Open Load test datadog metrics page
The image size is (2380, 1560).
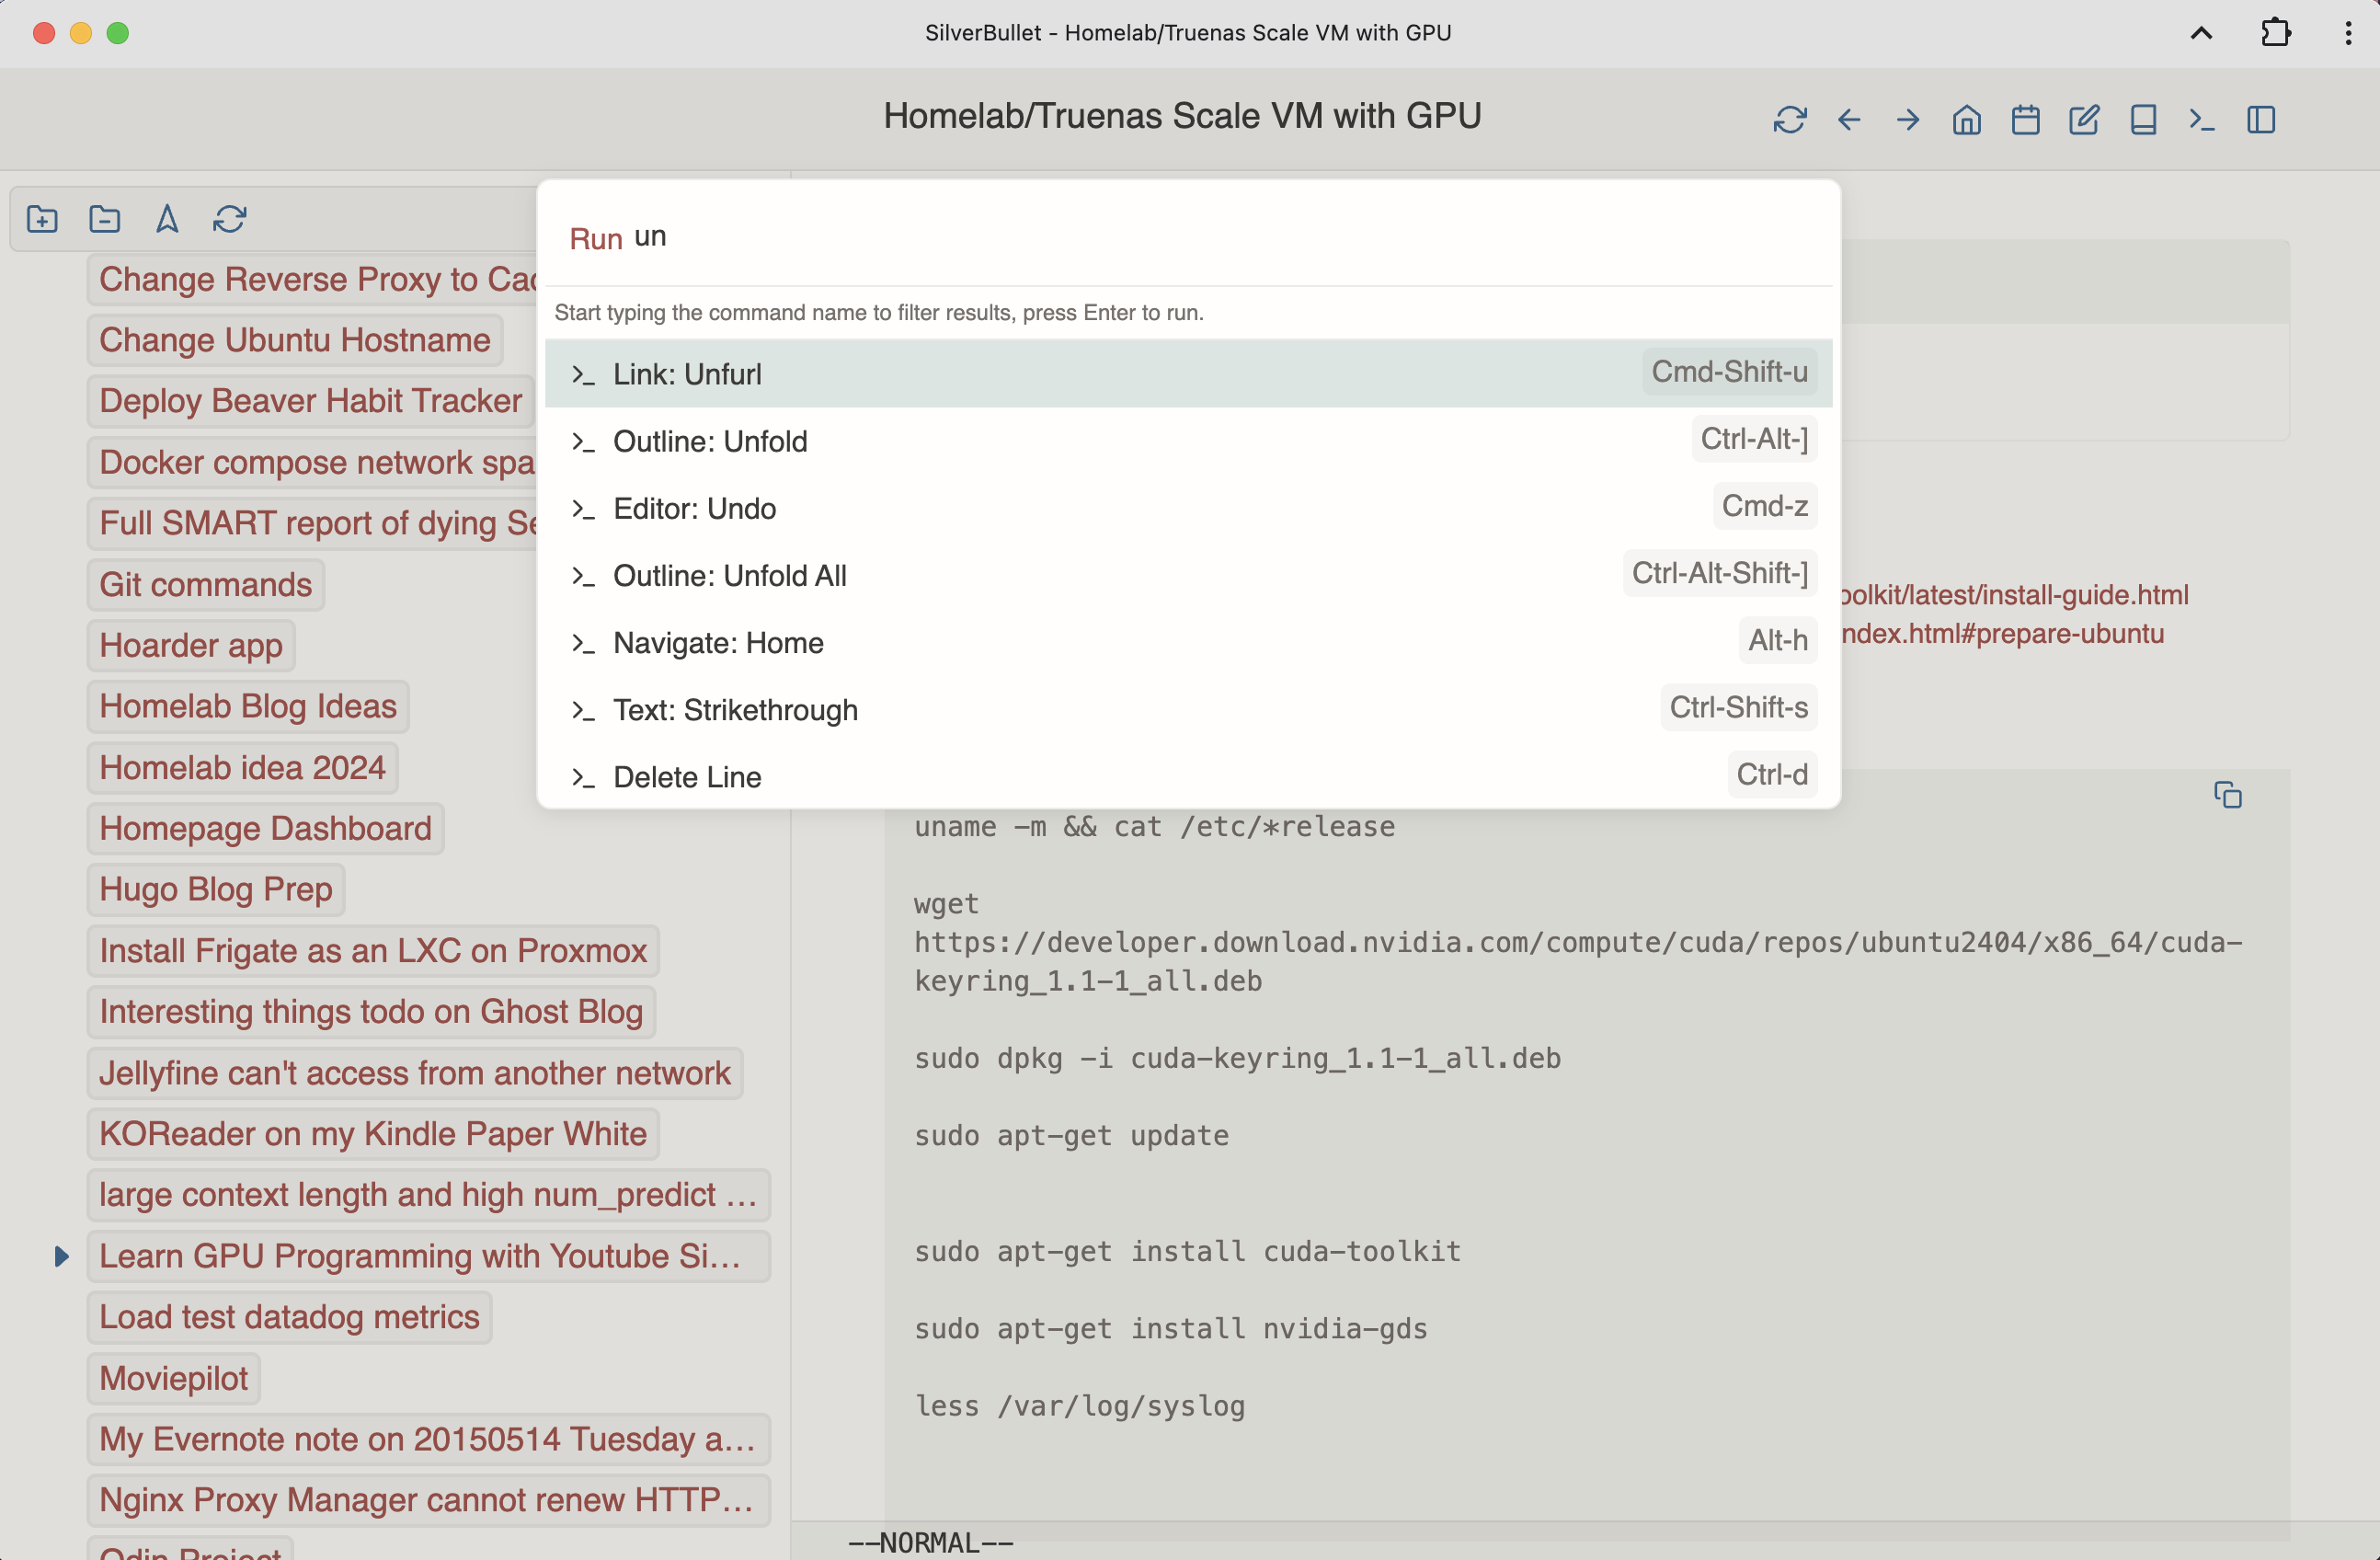click(289, 1316)
